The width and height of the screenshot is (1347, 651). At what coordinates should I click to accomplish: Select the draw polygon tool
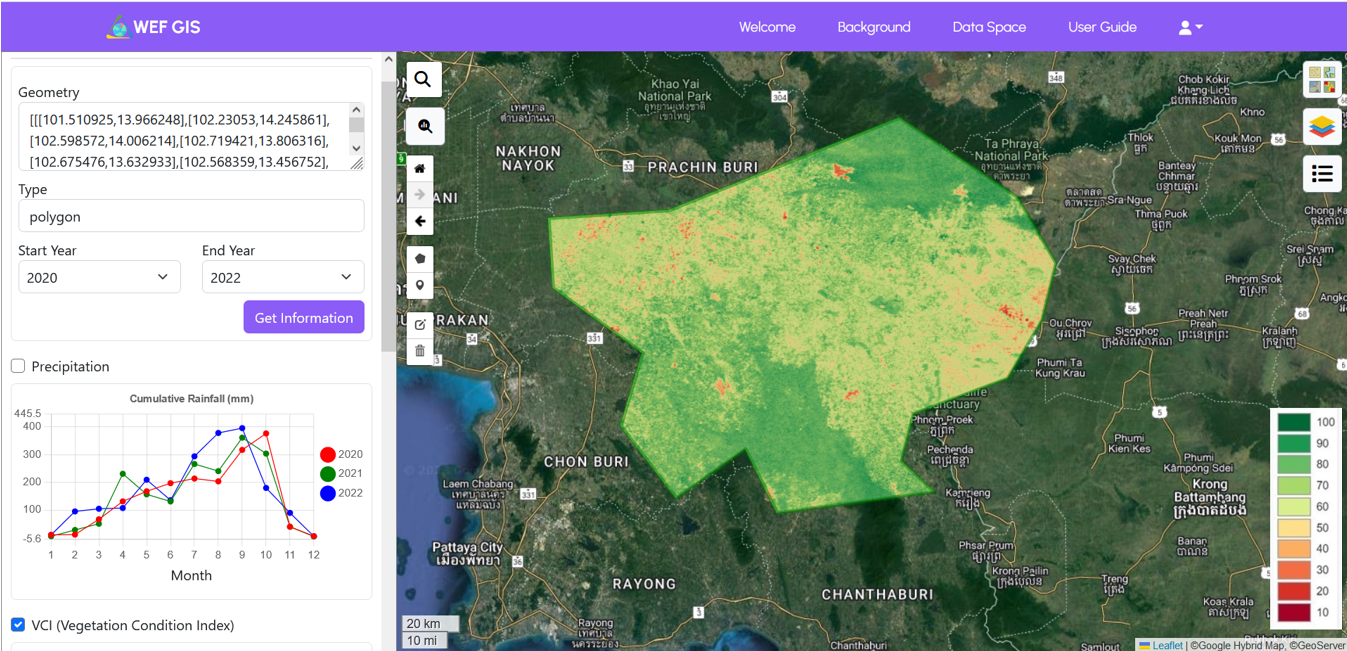[420, 258]
